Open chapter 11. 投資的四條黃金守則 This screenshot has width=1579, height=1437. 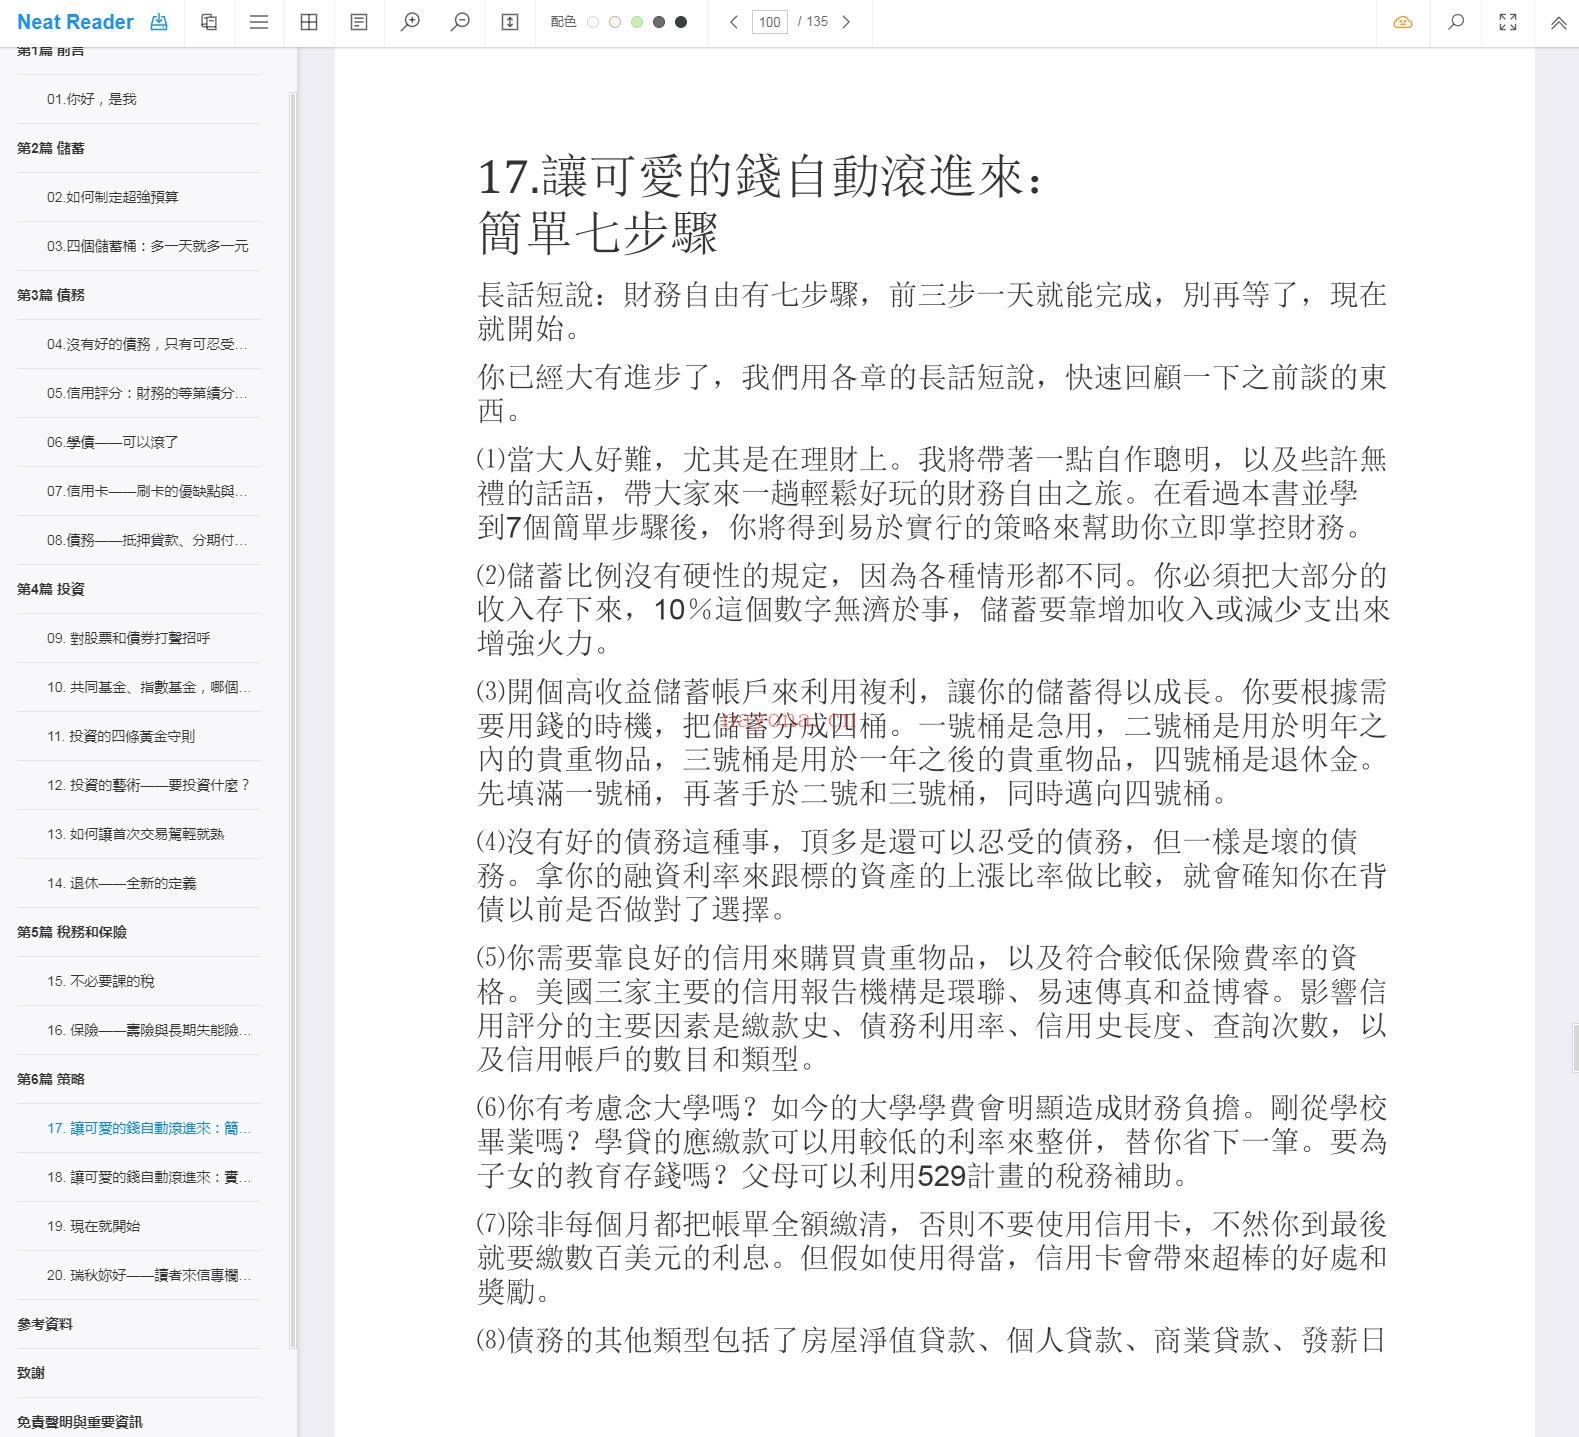138,736
